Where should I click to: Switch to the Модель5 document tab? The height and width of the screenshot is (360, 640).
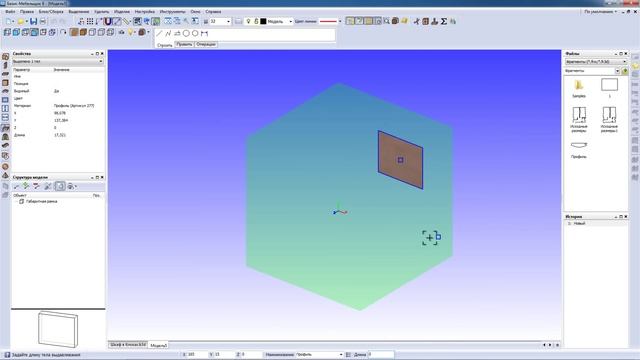(x=158, y=345)
